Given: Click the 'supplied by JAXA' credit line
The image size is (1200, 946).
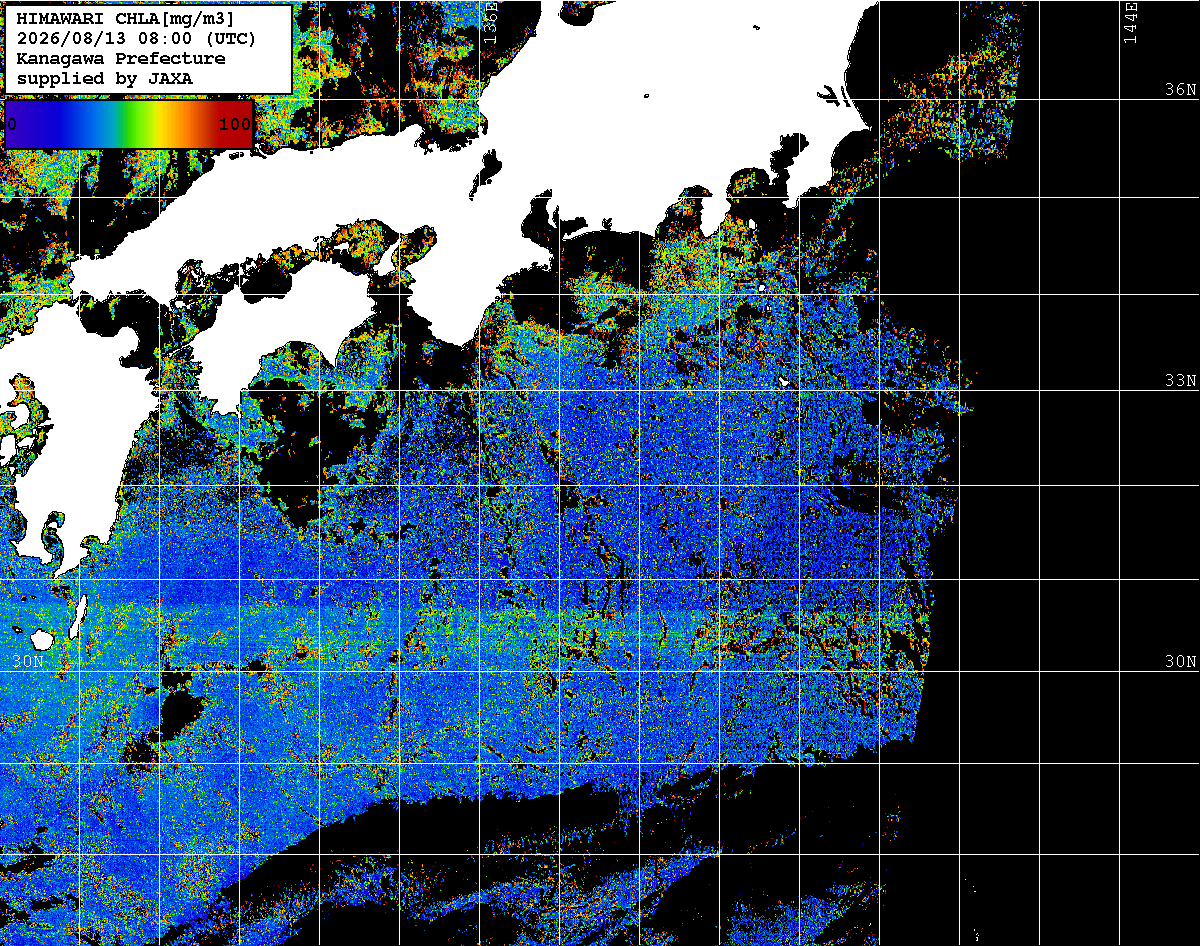Looking at the screenshot, I should click(x=105, y=78).
